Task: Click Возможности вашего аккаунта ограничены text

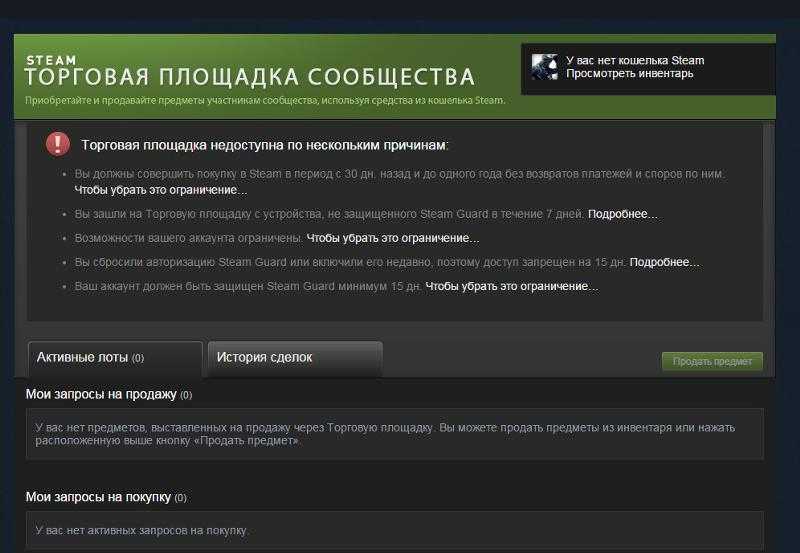Action: (189, 238)
